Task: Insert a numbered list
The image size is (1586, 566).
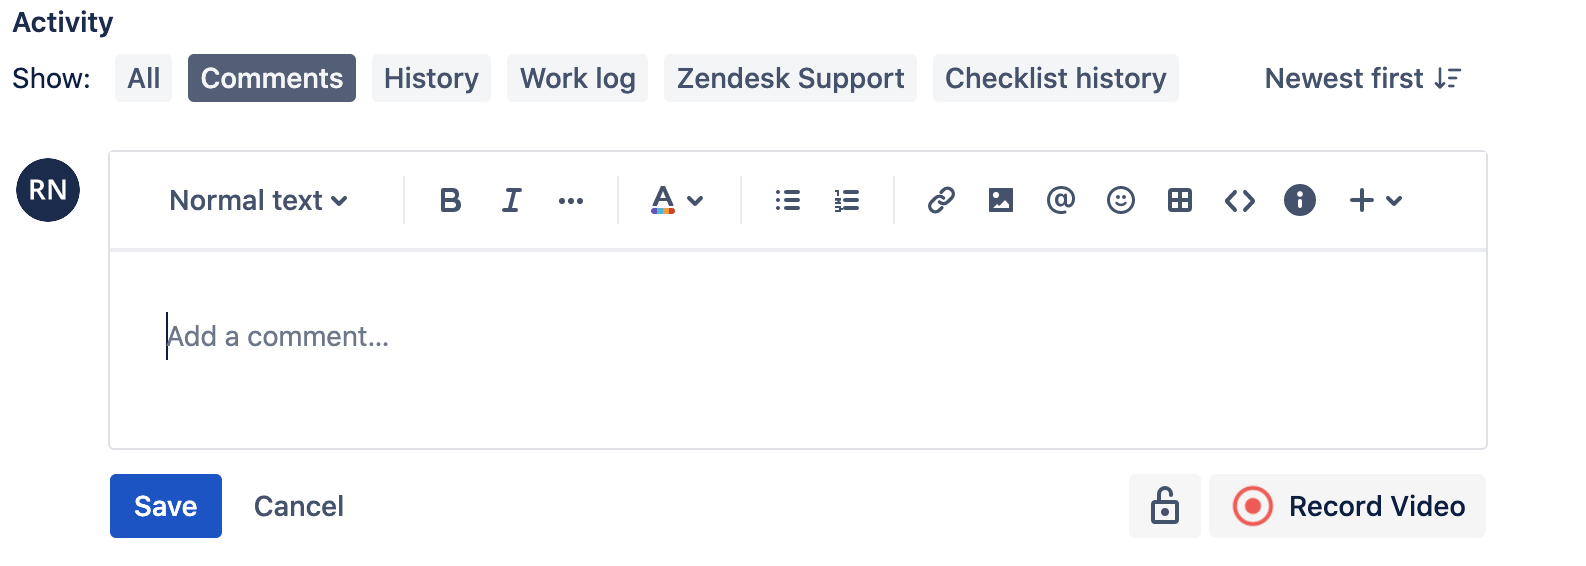Action: [847, 201]
